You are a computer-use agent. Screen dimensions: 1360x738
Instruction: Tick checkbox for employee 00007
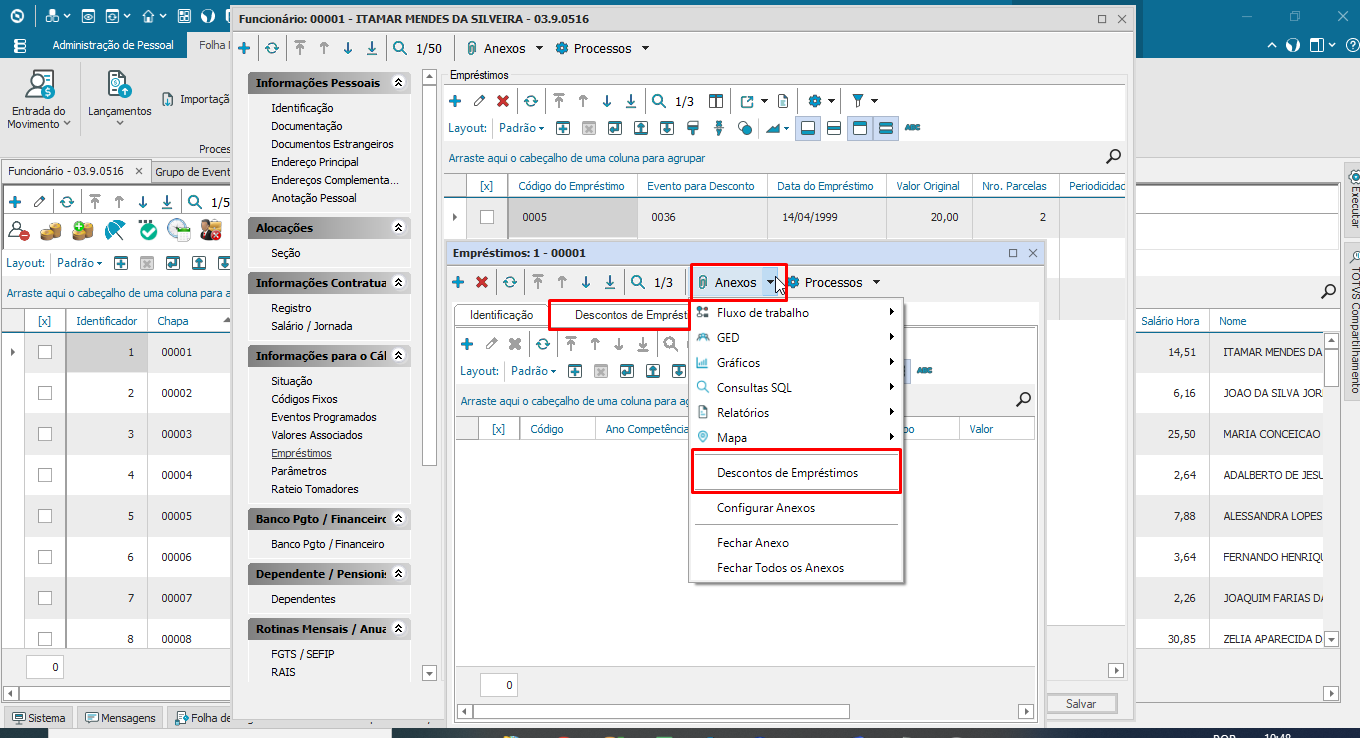tap(45, 598)
